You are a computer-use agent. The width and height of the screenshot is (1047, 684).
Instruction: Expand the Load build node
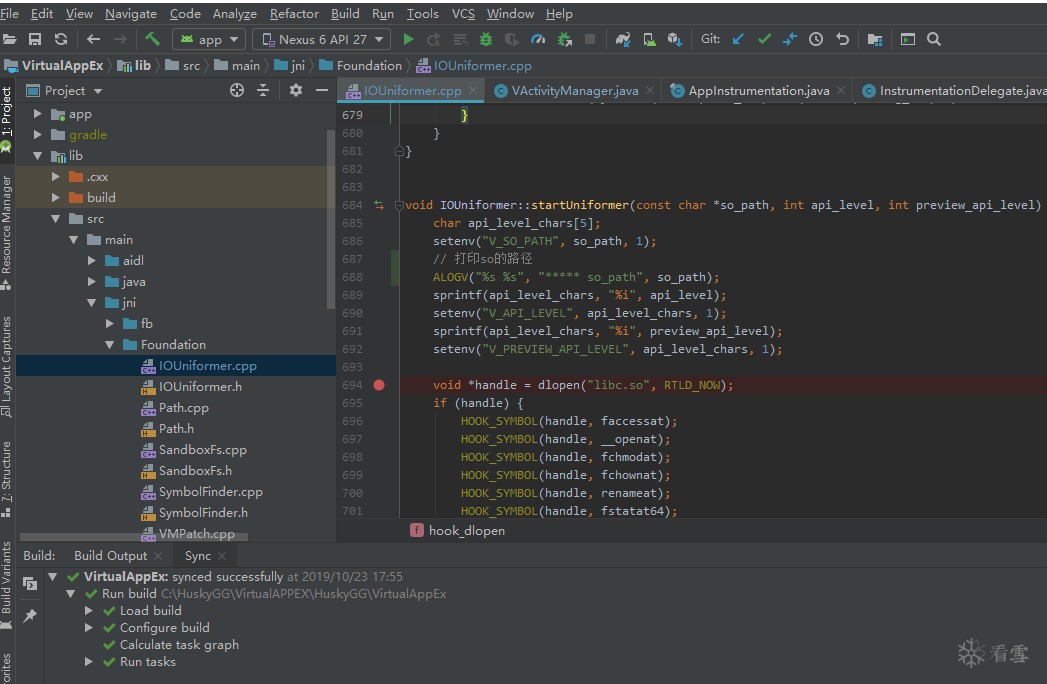pyautogui.click(x=89, y=611)
